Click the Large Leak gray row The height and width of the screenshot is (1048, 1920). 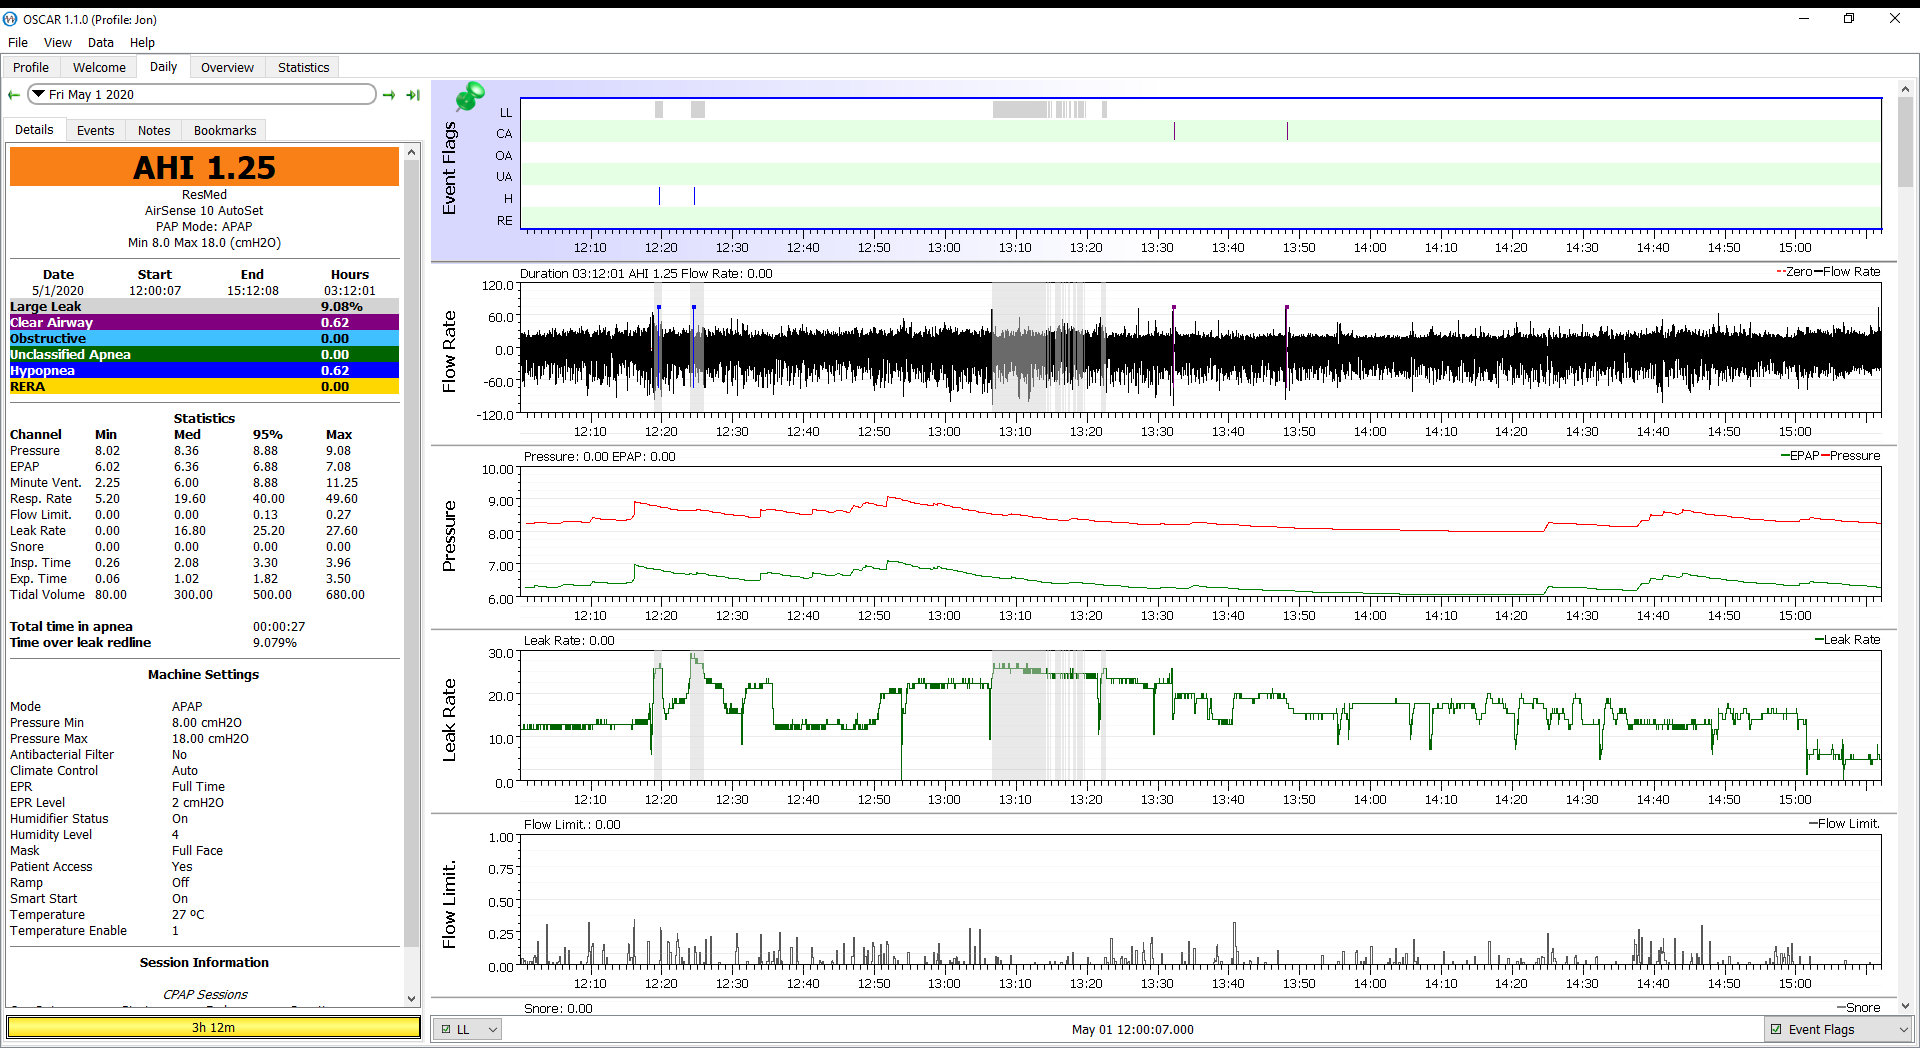tap(204, 307)
